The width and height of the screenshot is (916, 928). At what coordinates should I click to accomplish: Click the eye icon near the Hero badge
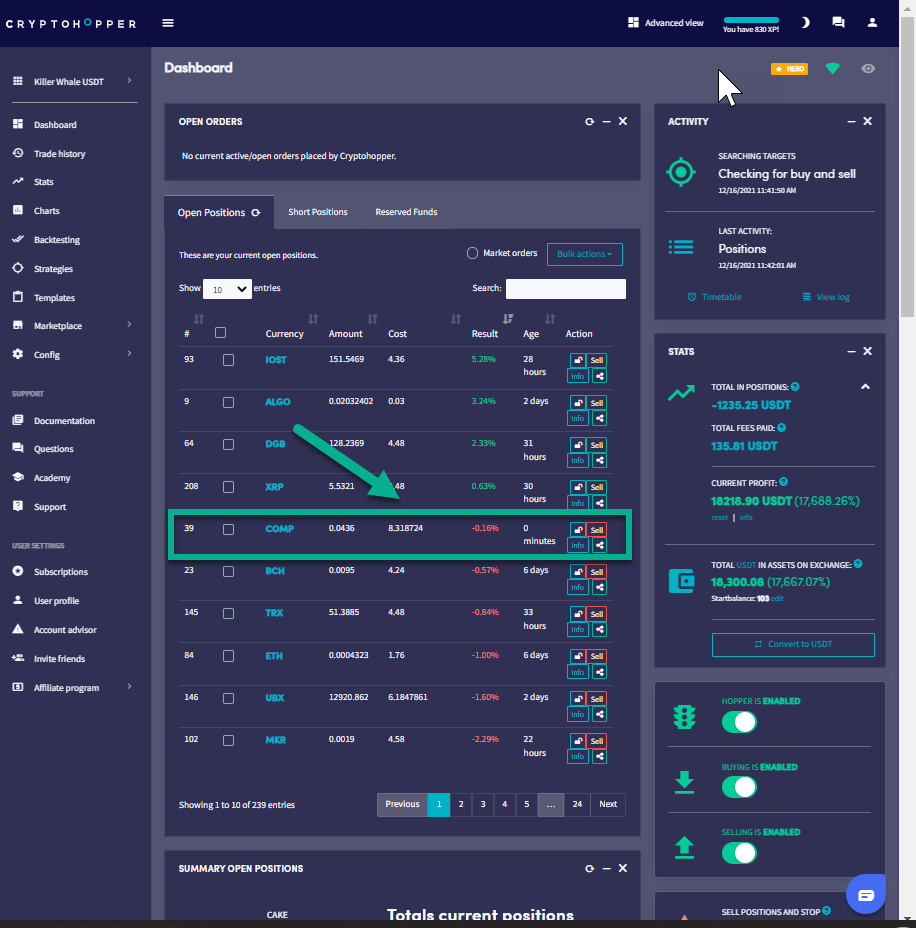tap(868, 69)
